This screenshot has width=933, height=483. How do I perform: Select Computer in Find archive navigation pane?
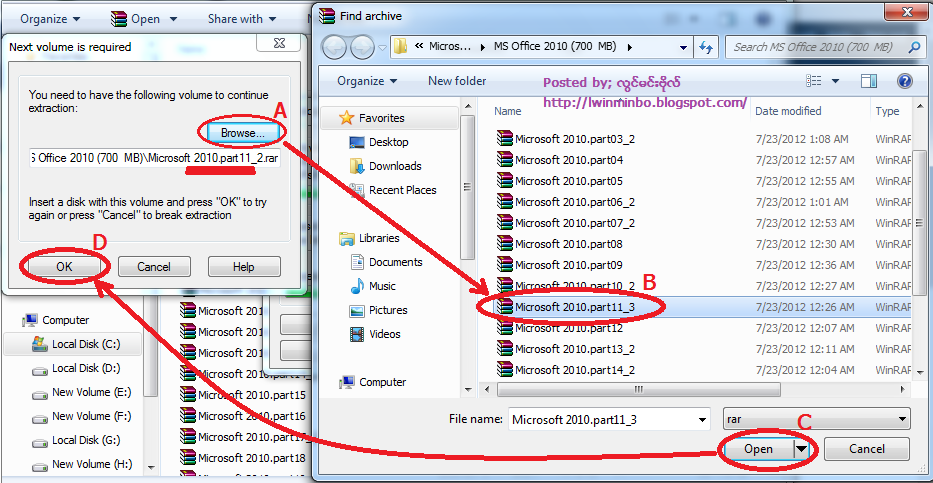coord(383,382)
